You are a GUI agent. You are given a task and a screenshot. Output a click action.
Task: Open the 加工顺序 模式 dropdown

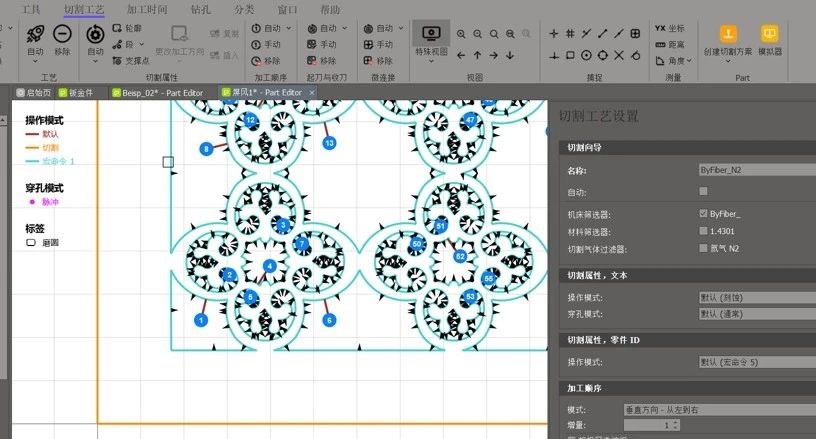click(757, 410)
